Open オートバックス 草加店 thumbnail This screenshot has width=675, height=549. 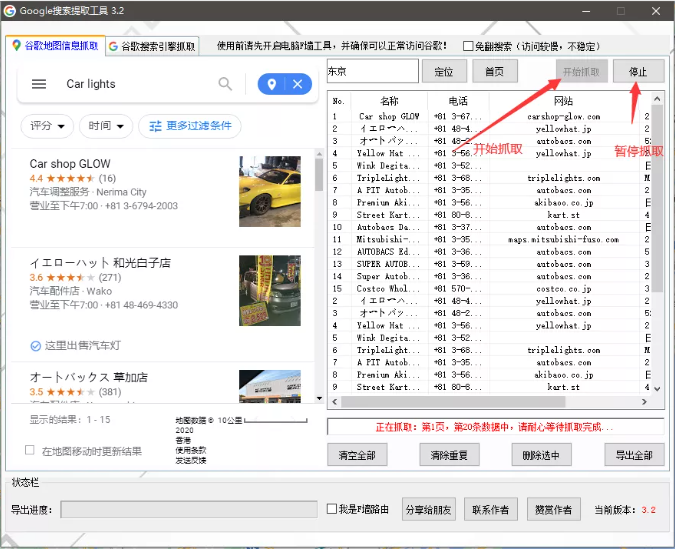270,386
